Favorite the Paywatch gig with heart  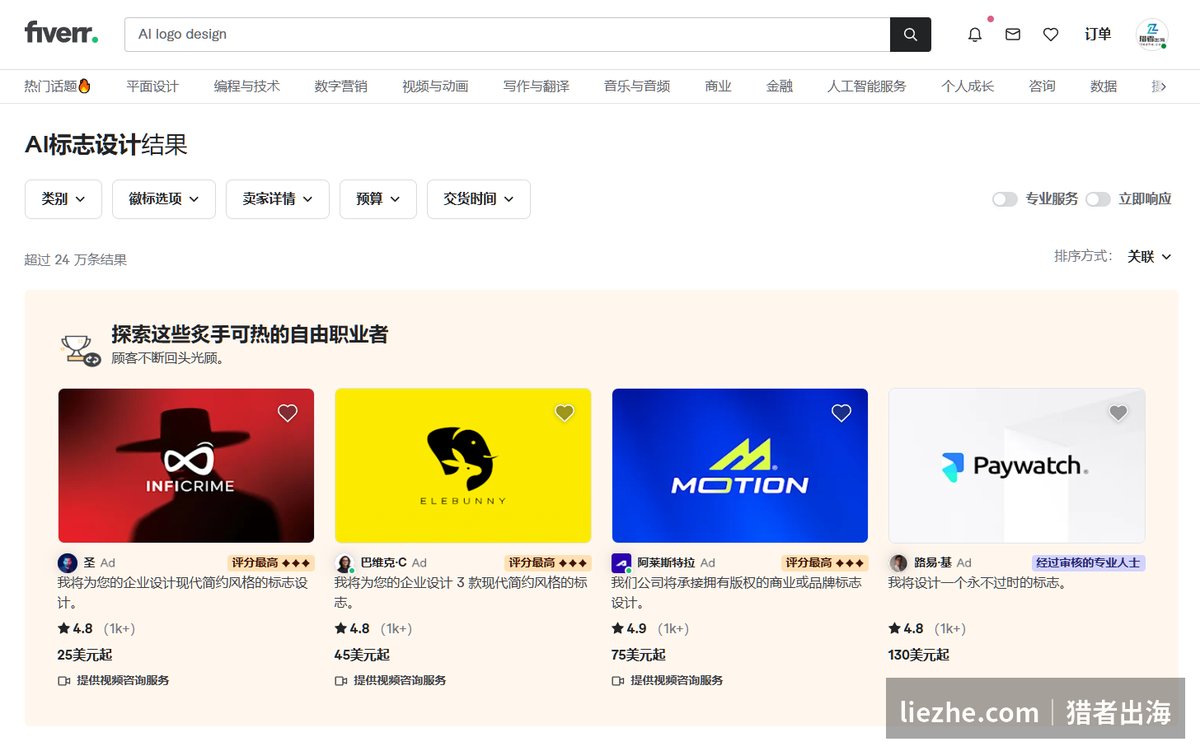click(1119, 413)
